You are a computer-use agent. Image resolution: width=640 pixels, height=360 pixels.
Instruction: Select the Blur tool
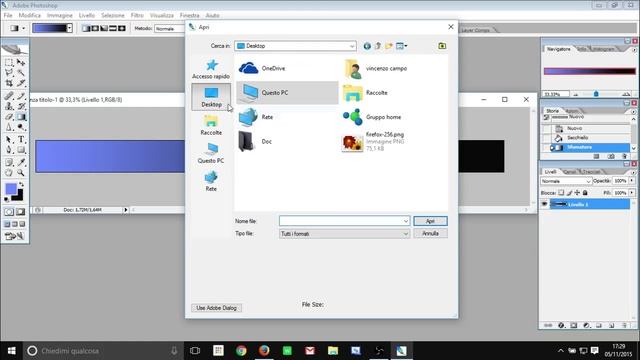click(x=9, y=127)
